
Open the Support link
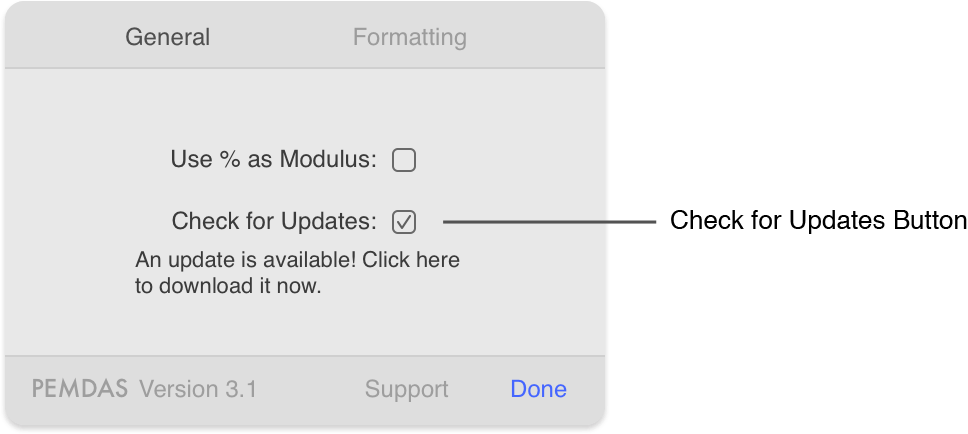(x=406, y=390)
